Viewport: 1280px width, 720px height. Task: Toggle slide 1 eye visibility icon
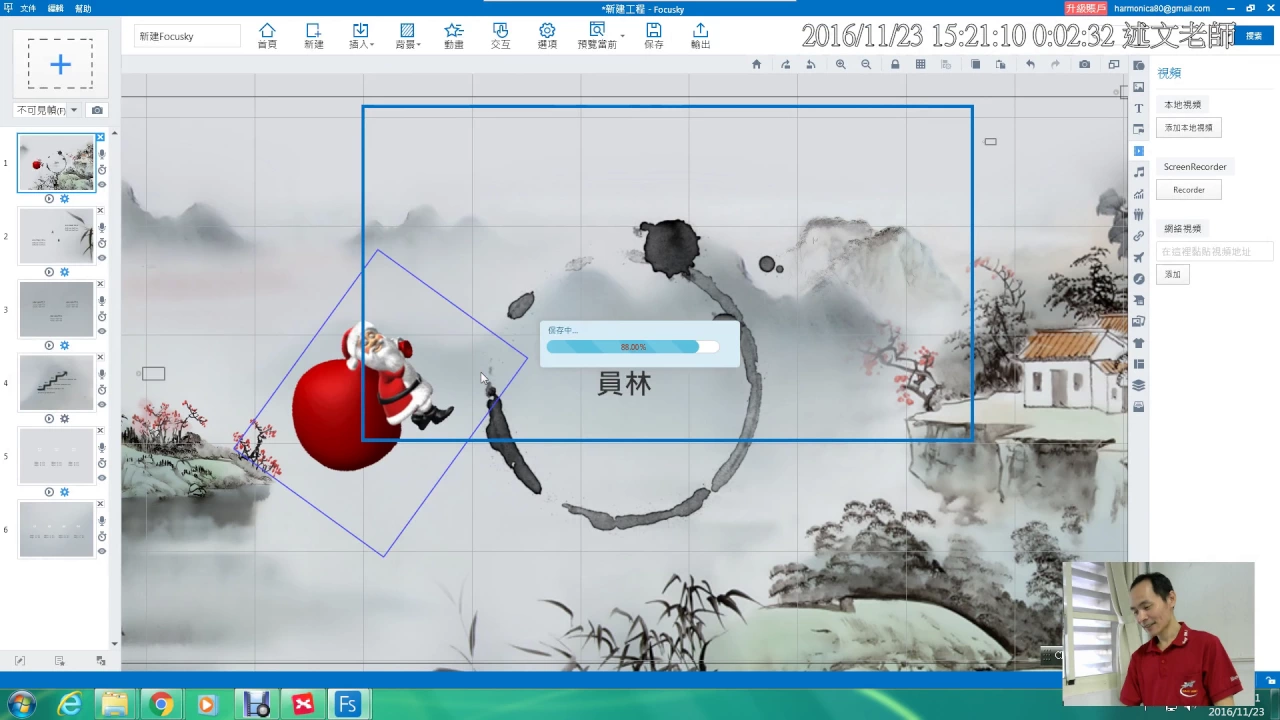[101, 184]
